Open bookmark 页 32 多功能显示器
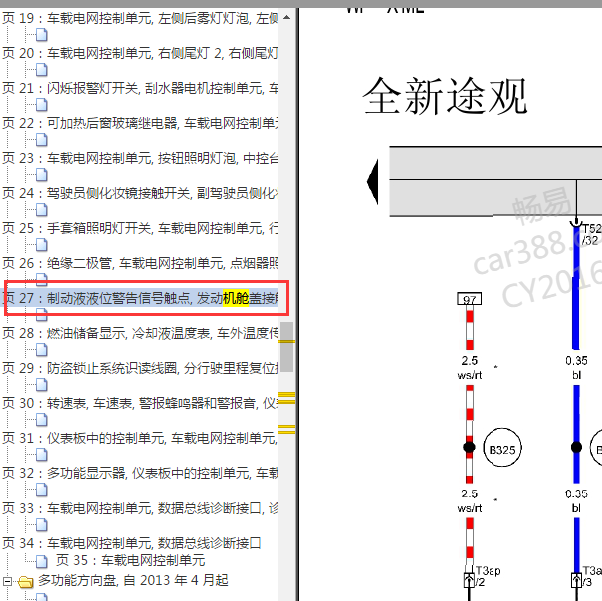The height and width of the screenshot is (601, 602). (140, 473)
